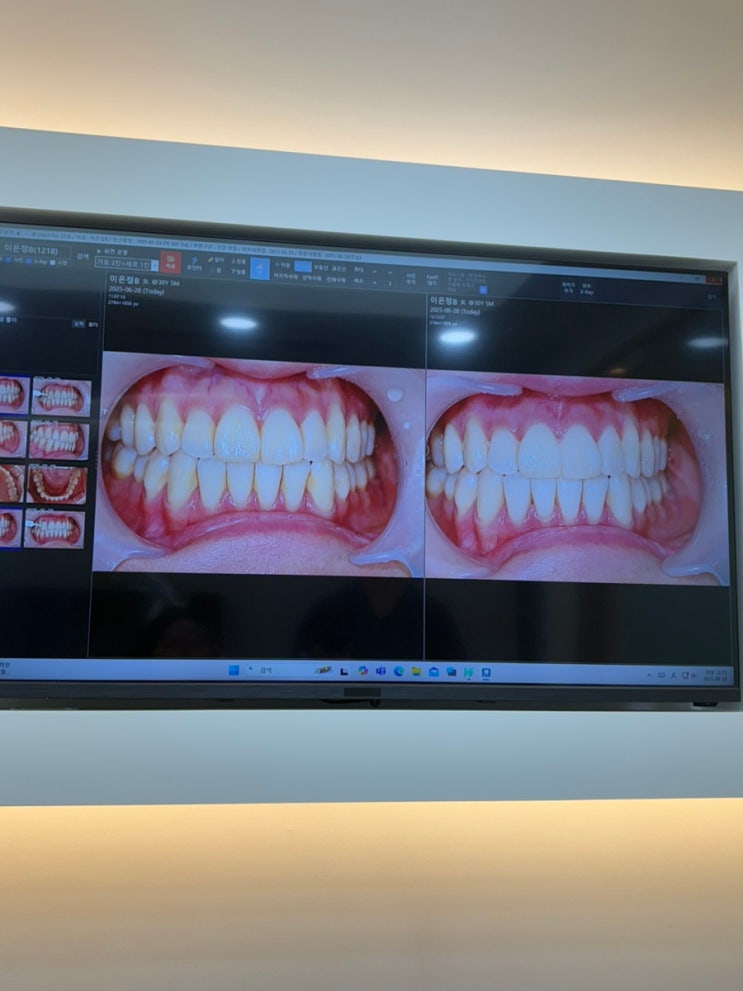Open the top frontal teeth thumbnail with arrow
This screenshot has width=743, height=991.
point(61,397)
